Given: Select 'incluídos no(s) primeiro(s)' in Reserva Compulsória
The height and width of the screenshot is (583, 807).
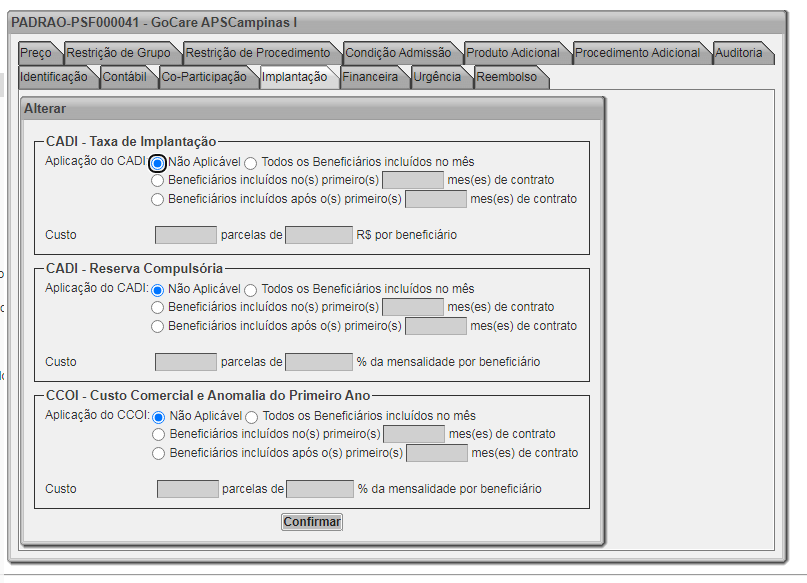Looking at the screenshot, I should pyautogui.click(x=157, y=308).
